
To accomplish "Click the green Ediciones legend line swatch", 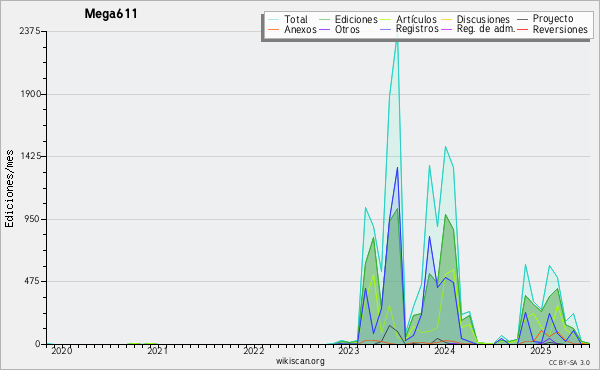I will coord(324,20).
